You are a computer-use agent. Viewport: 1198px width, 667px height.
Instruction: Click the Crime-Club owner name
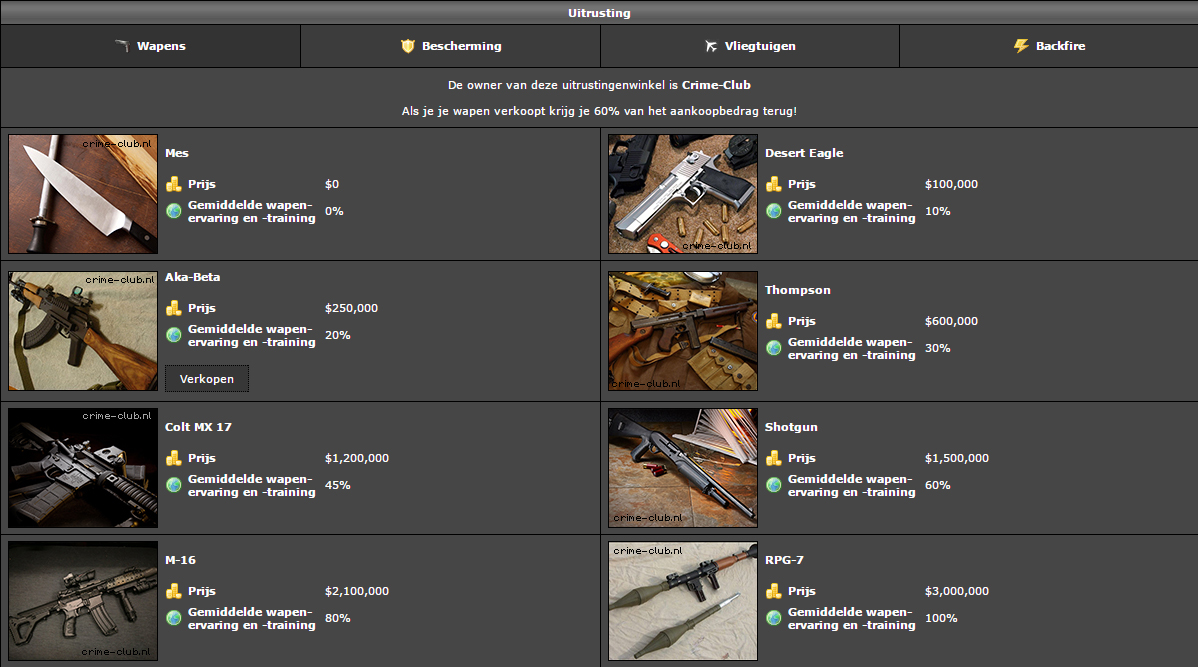pyautogui.click(x=716, y=86)
